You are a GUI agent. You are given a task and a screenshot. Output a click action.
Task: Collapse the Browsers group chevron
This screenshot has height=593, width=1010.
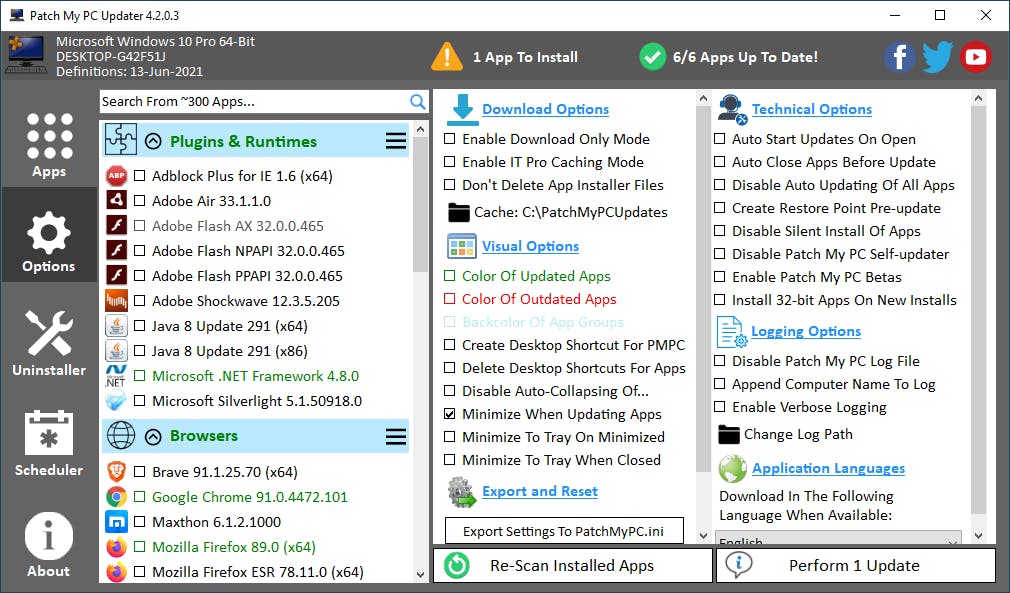(154, 436)
